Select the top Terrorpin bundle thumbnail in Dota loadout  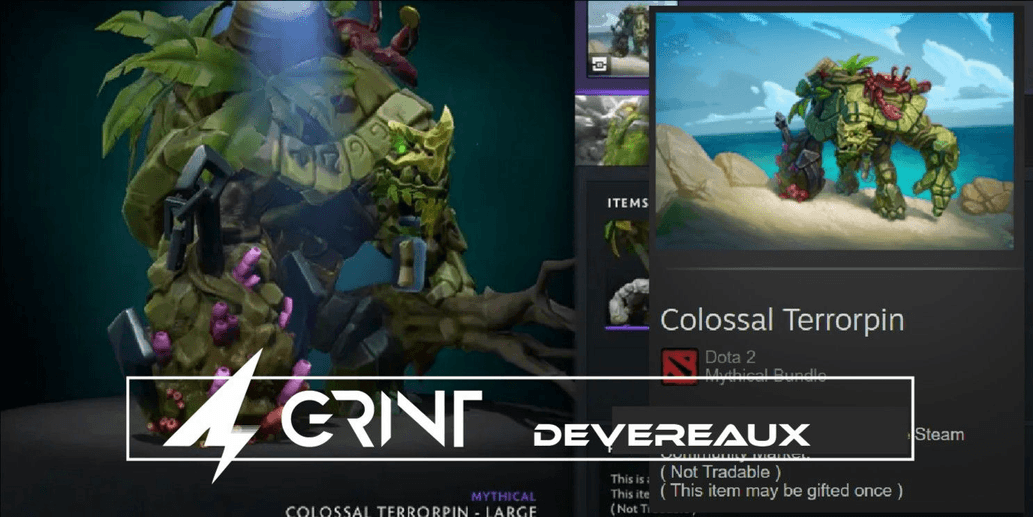[x=618, y=38]
